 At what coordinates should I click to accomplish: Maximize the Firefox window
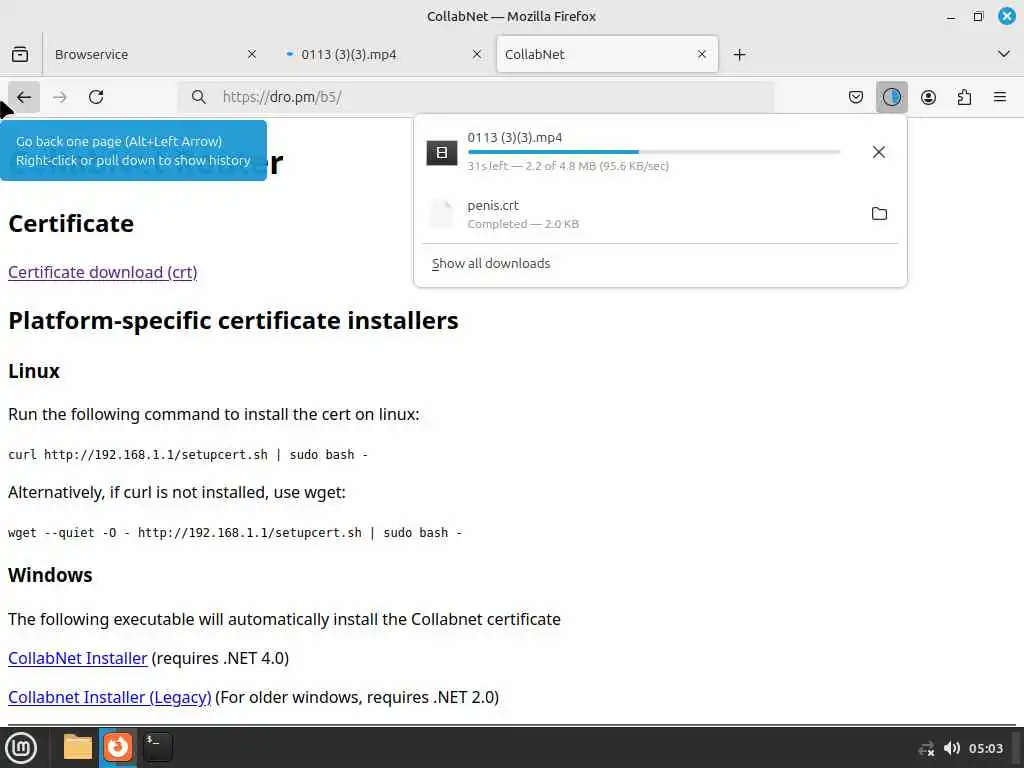click(978, 17)
